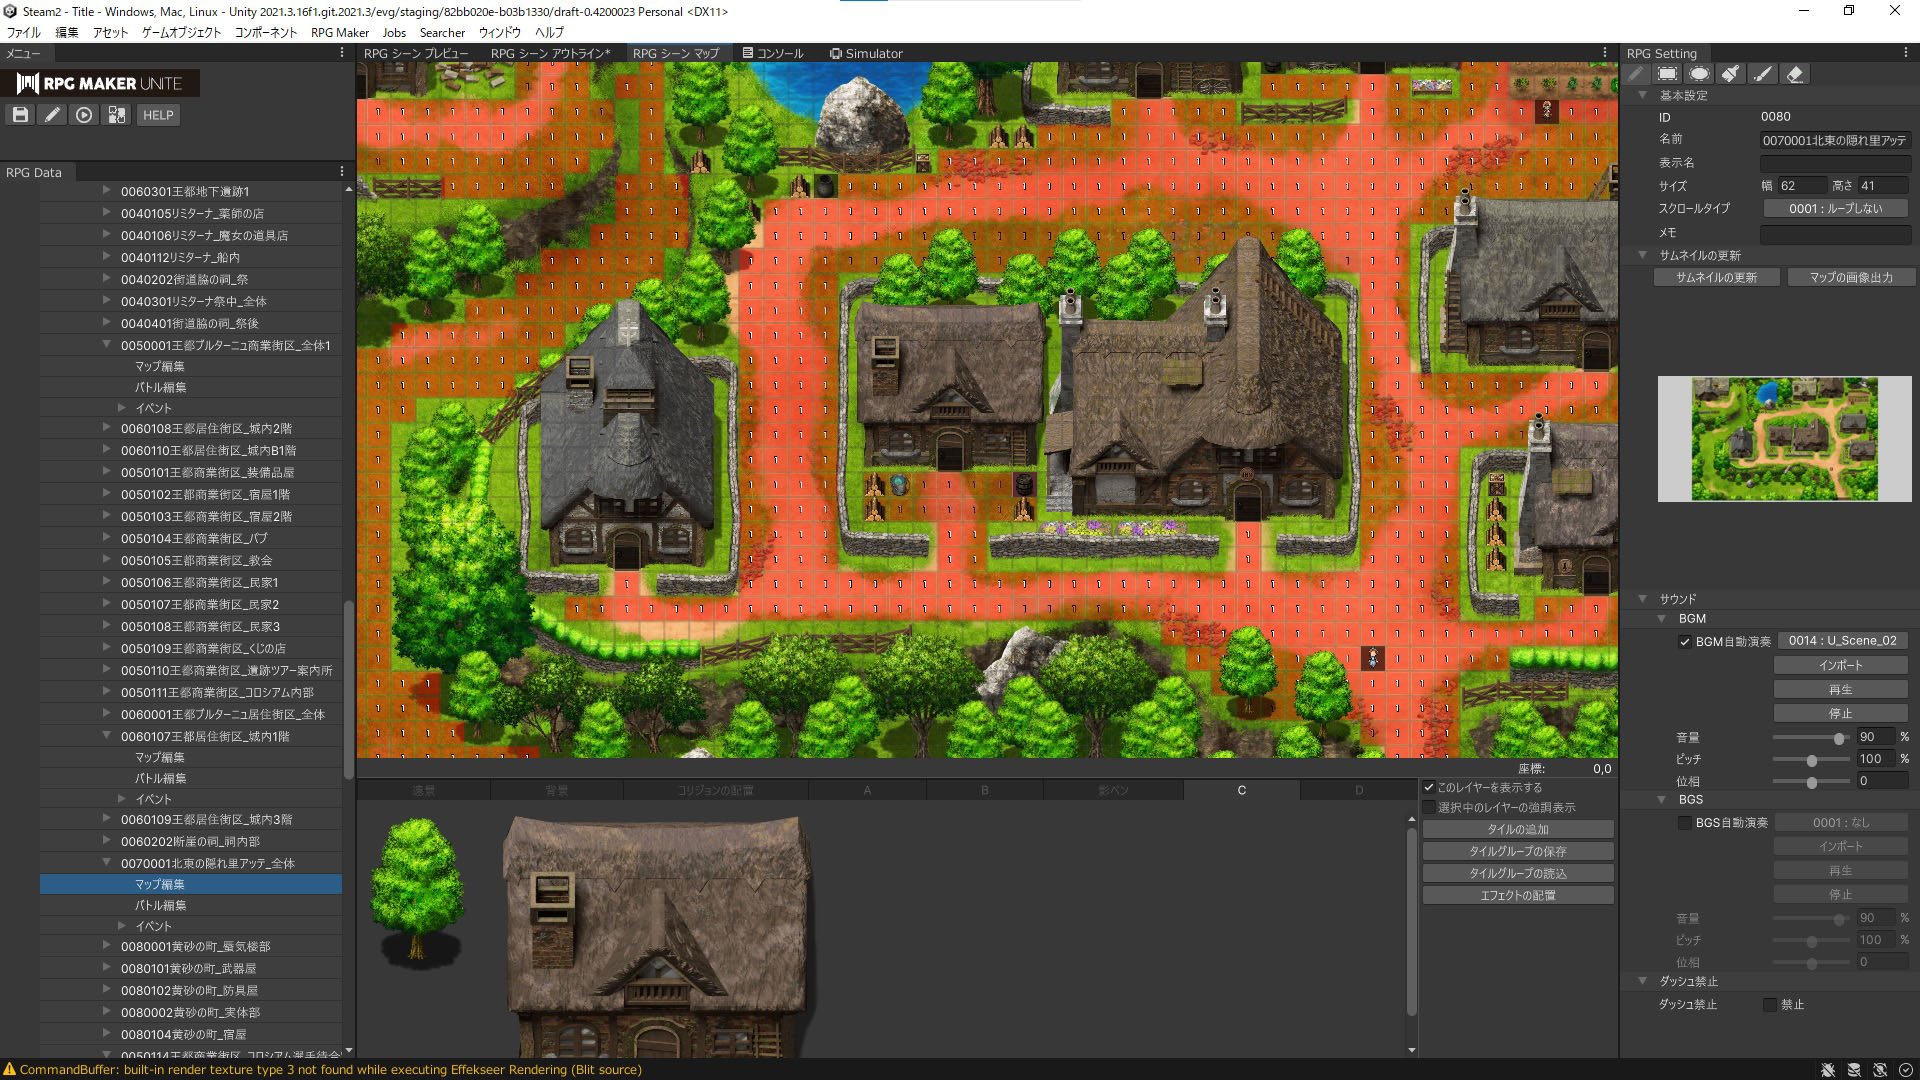Select the ellipse fill tool
The width and height of the screenshot is (1920, 1080).
(x=1699, y=74)
